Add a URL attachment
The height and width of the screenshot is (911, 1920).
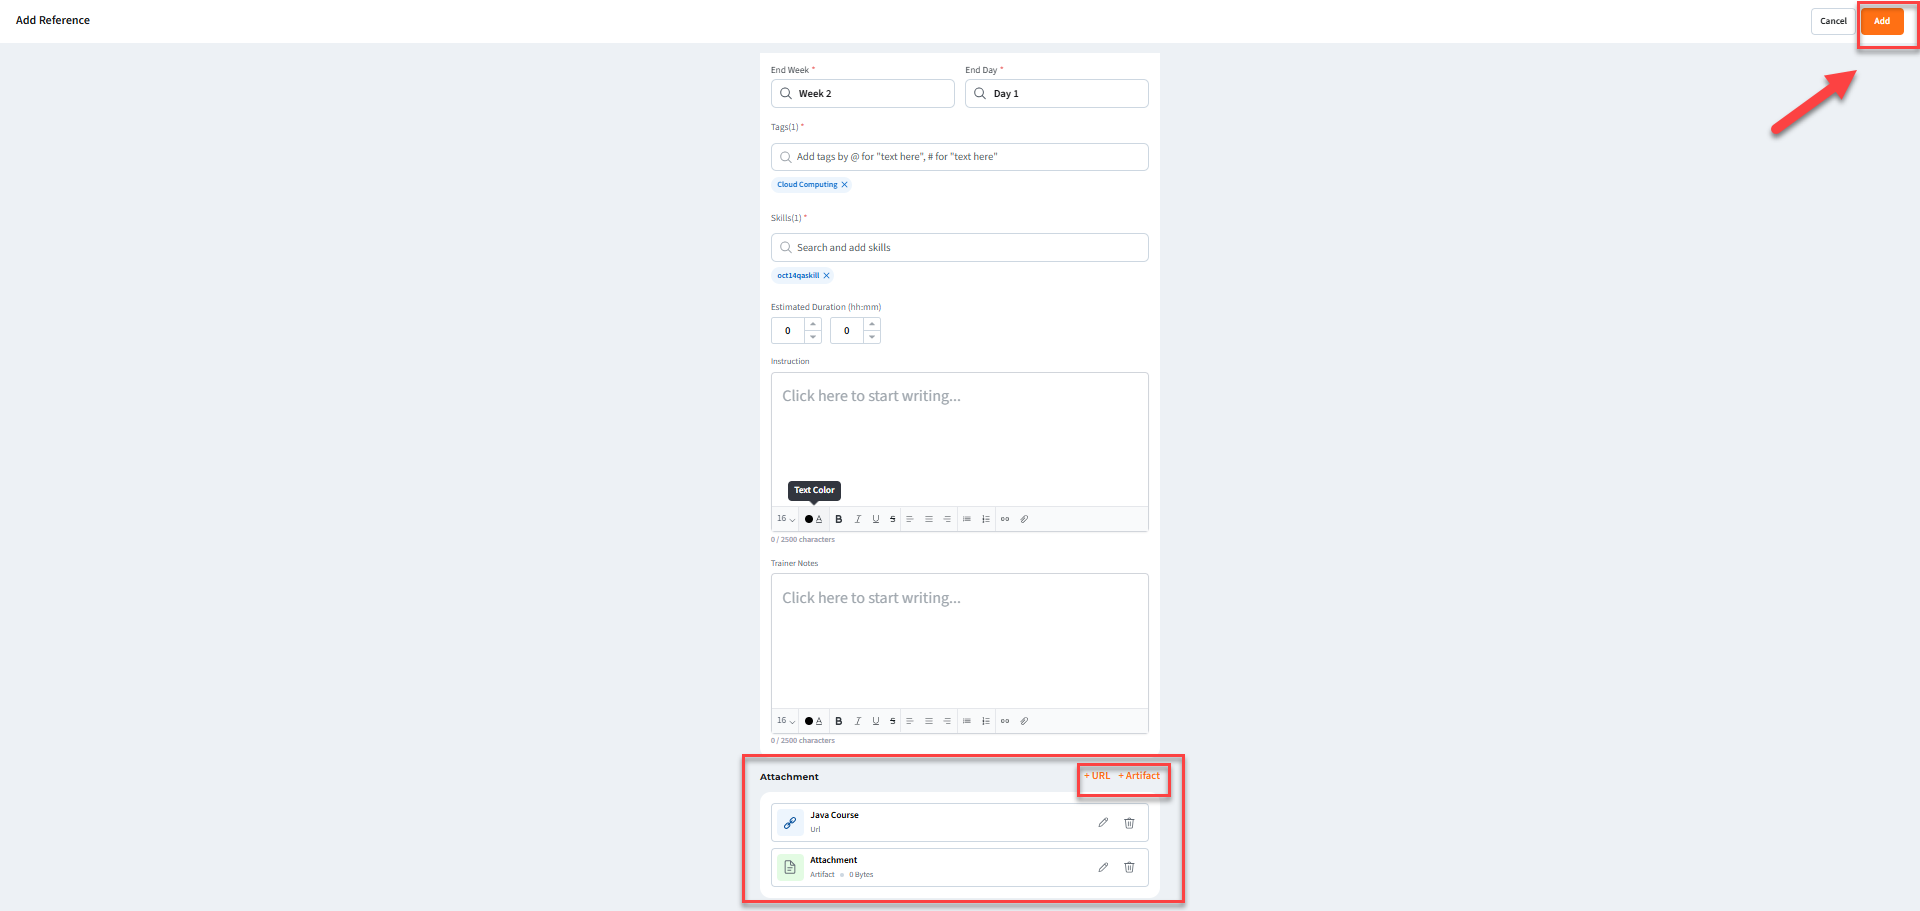point(1097,776)
